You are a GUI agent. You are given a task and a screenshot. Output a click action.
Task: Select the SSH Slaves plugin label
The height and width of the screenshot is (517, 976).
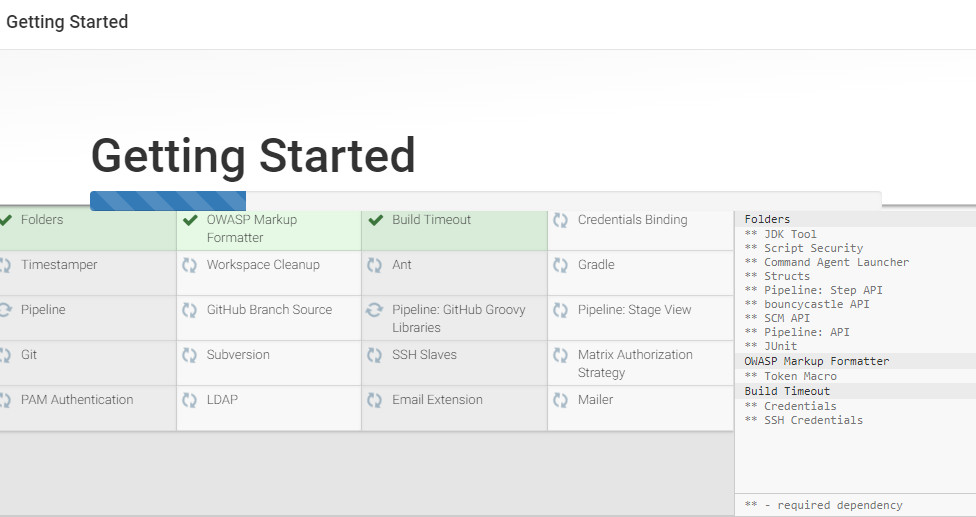coord(424,354)
